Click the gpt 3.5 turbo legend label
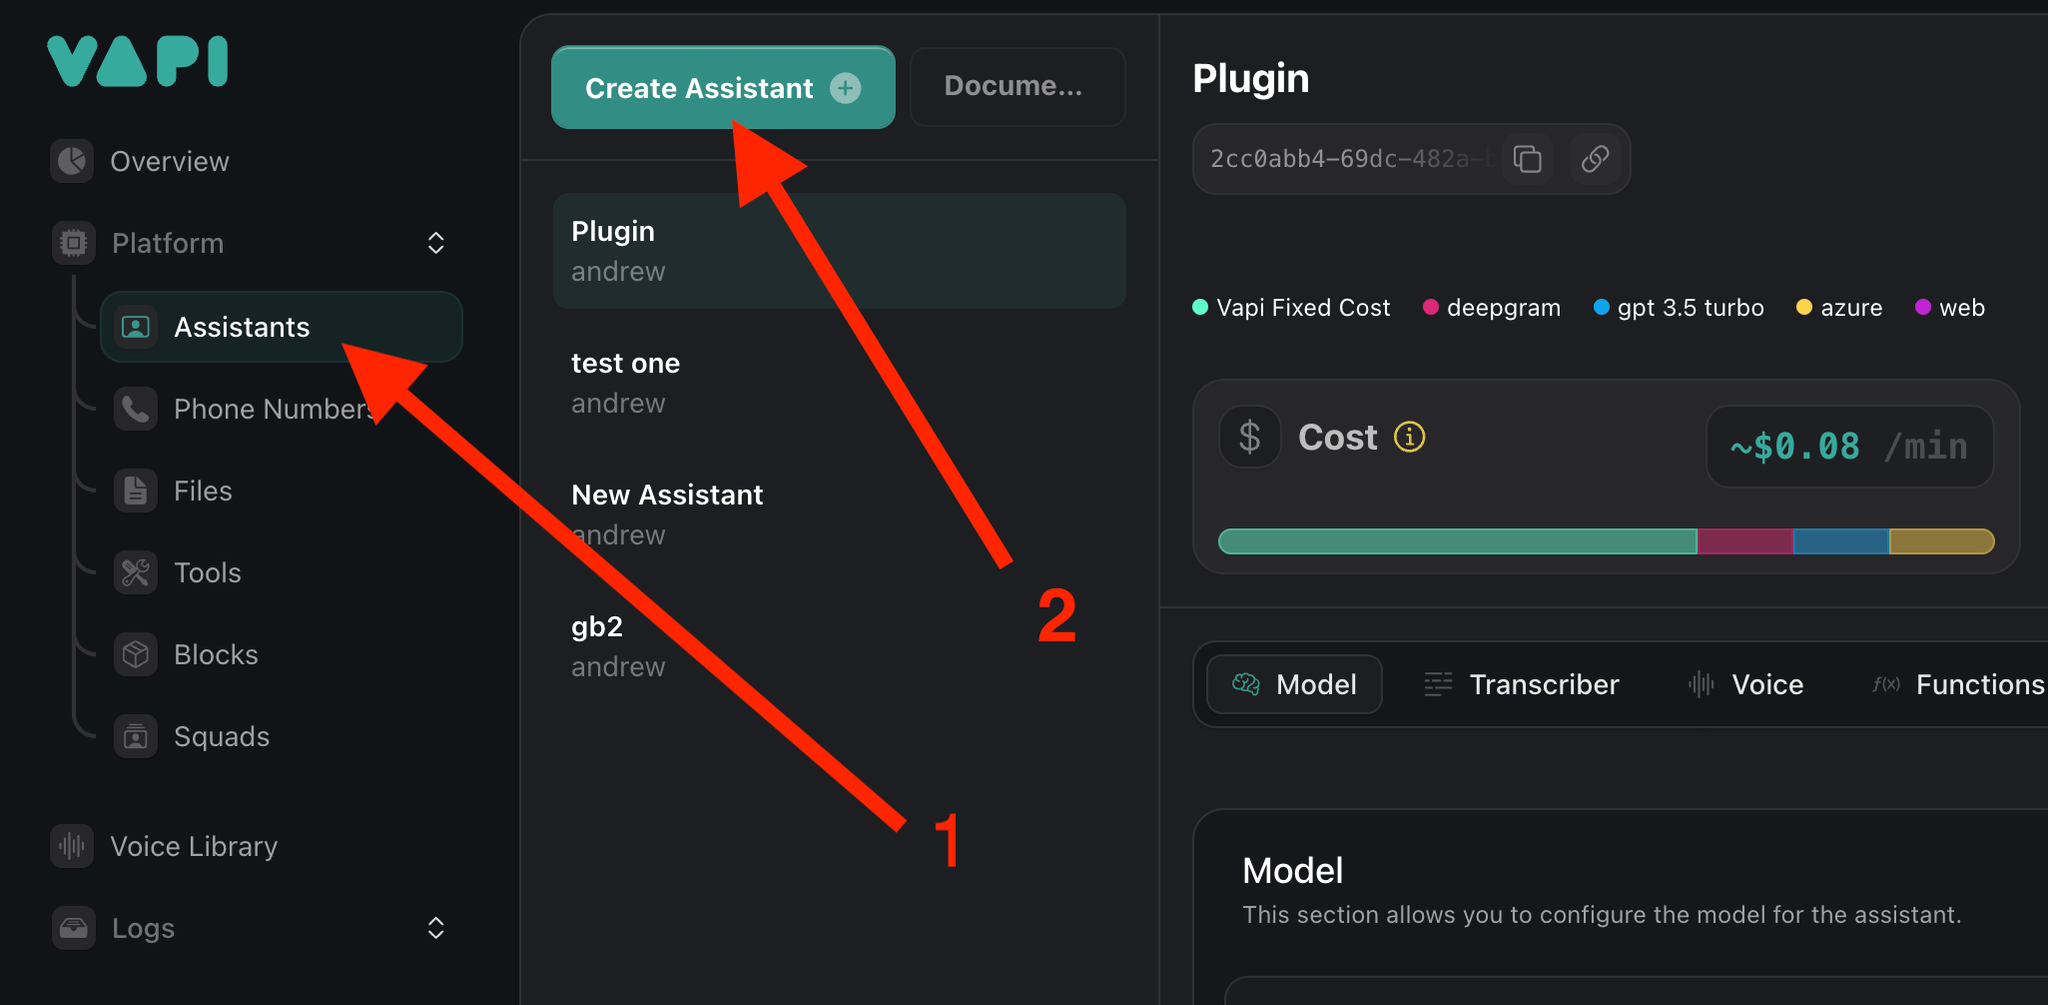Viewport: 2048px width, 1005px height. 1690,308
